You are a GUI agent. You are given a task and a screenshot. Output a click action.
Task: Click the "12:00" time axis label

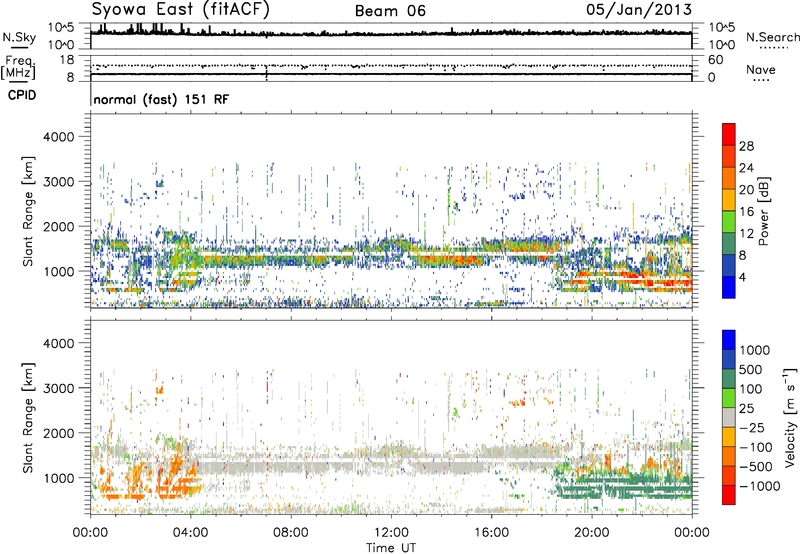[391, 533]
